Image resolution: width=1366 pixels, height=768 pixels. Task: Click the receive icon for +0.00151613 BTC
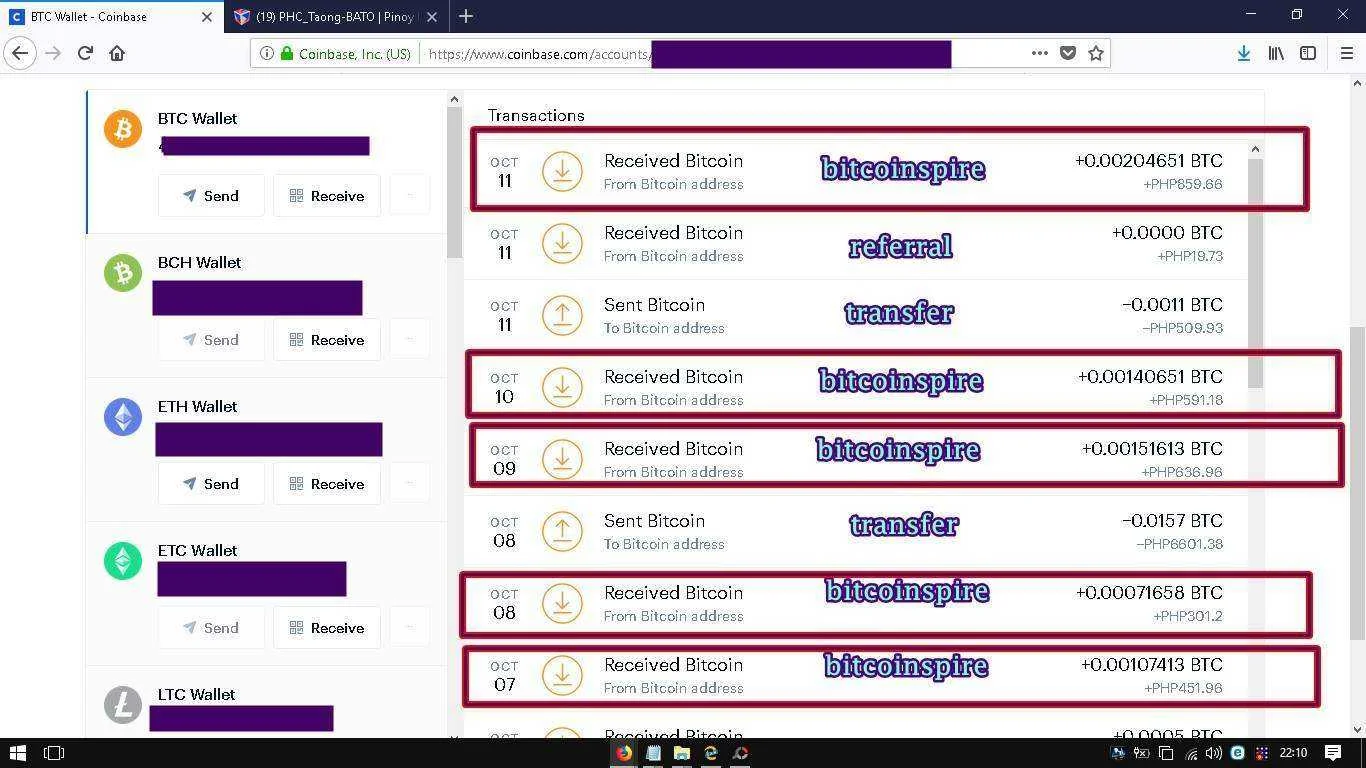pyautogui.click(x=562, y=459)
